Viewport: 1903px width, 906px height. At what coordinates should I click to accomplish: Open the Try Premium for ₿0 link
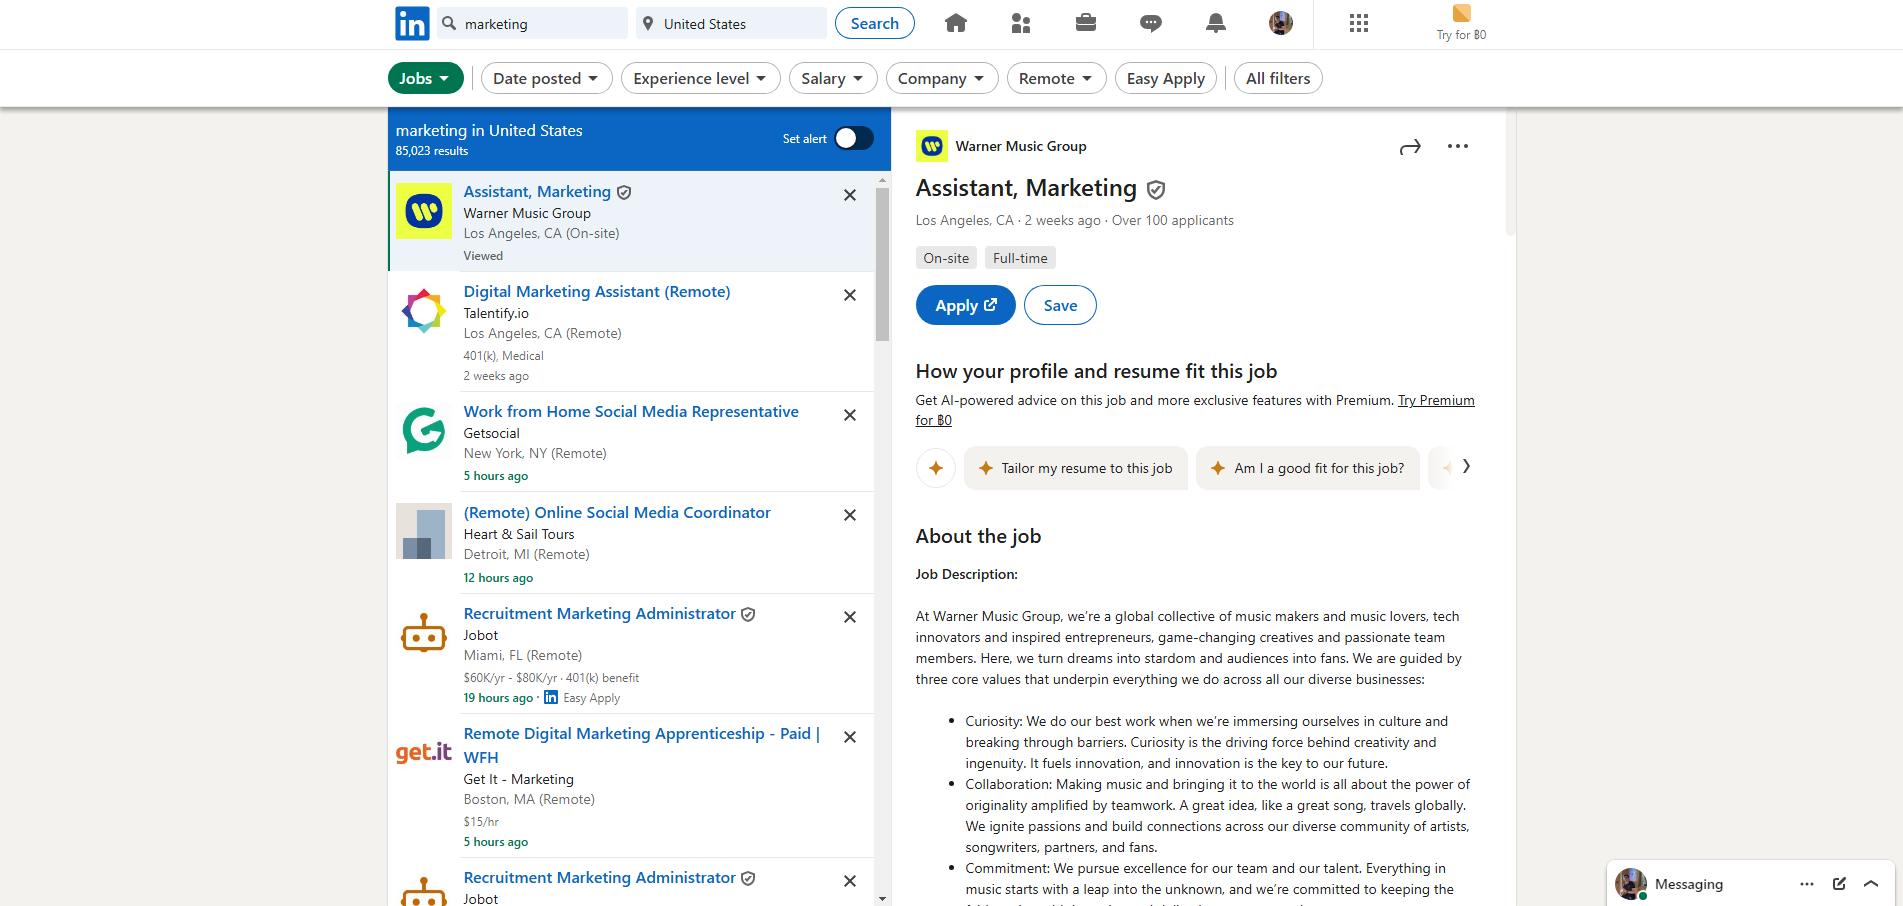coord(1436,400)
